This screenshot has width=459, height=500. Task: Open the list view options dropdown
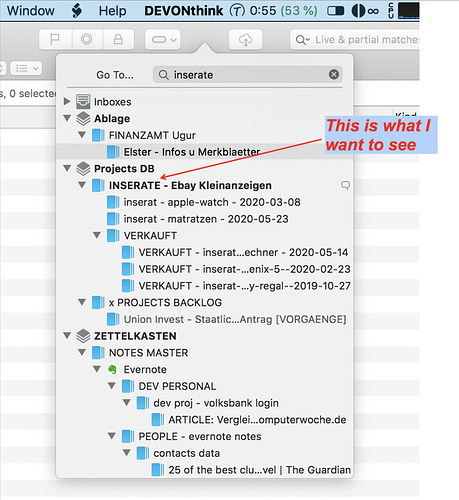click(26, 68)
